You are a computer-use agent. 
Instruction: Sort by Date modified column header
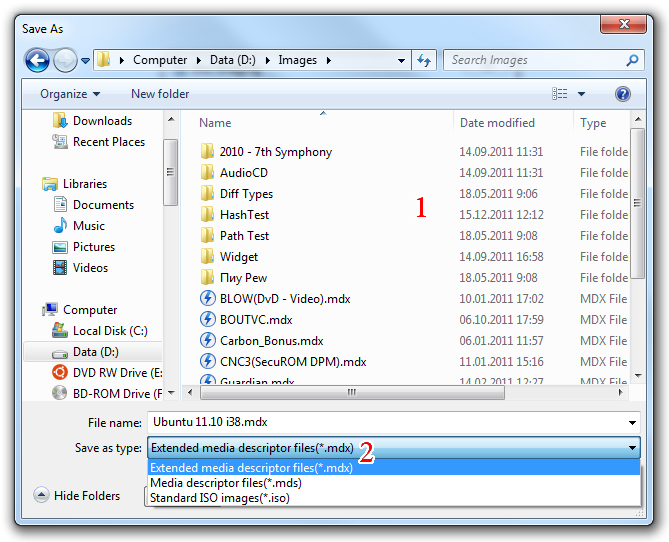tap(497, 123)
